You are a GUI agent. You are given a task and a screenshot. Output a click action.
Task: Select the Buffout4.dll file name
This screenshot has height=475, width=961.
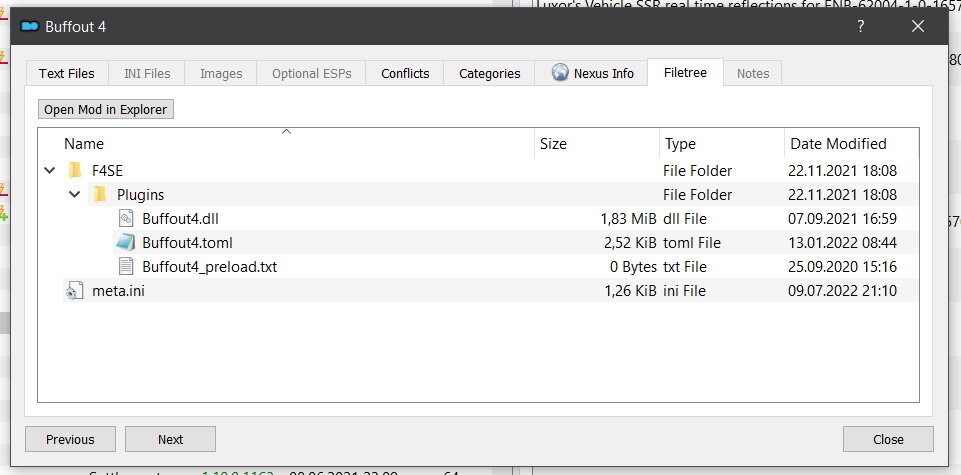click(180, 218)
